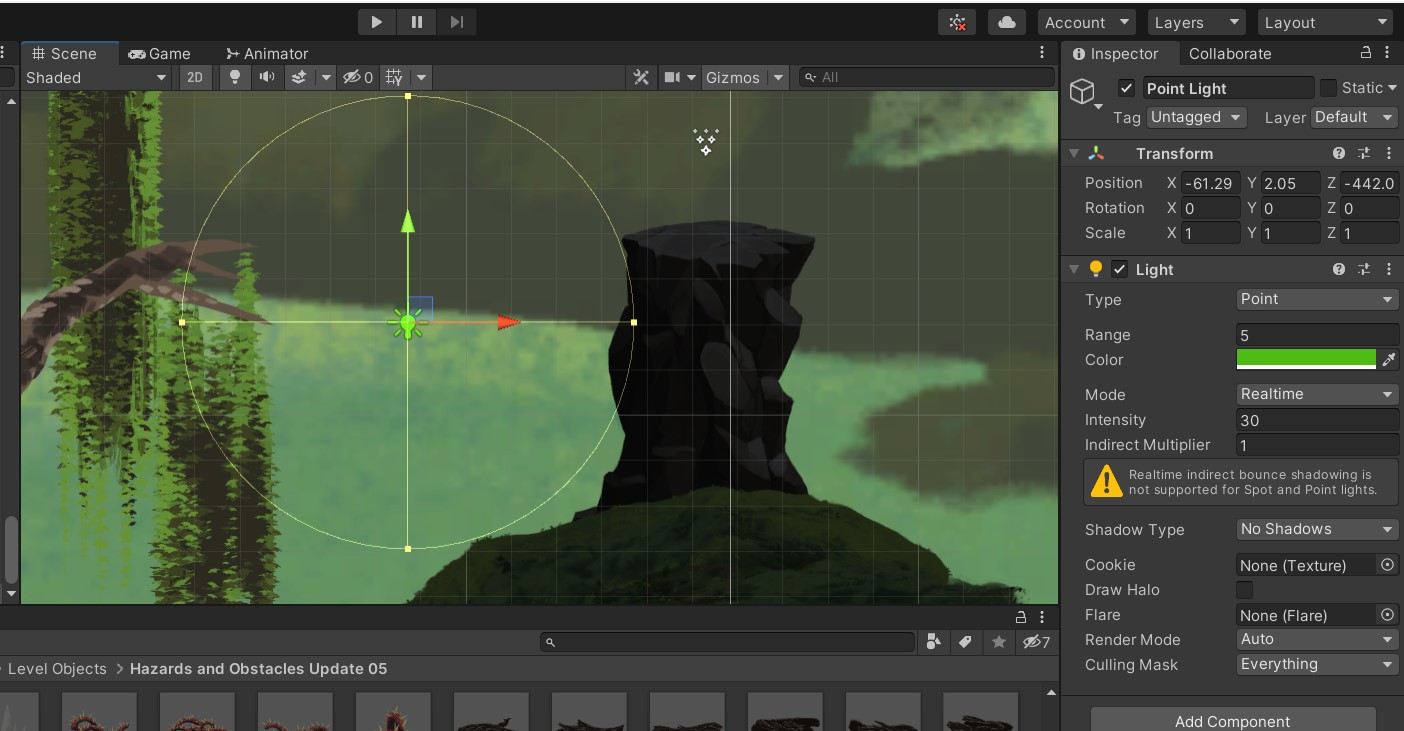The image size is (1404, 731).
Task: Open Transform component help icon
Action: tap(1339, 153)
